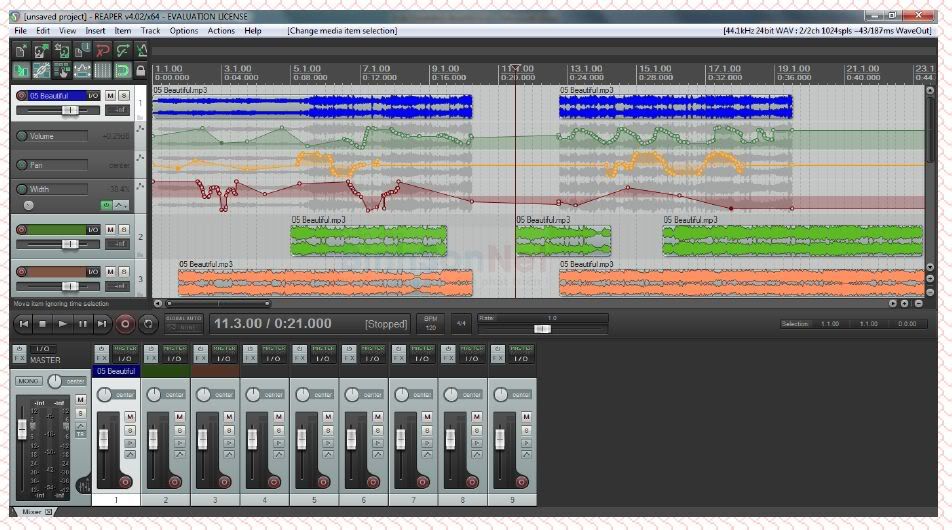Open the Insert menu
The image size is (952, 530).
[x=95, y=31]
